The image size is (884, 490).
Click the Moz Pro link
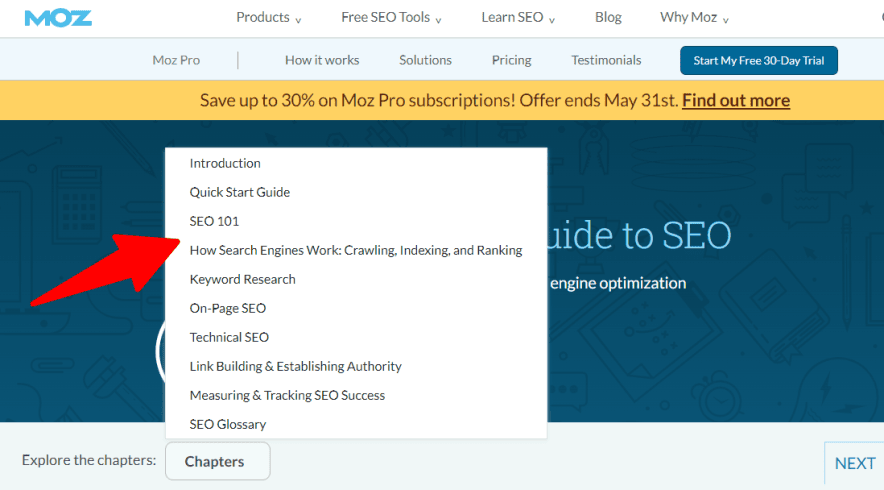[176, 60]
